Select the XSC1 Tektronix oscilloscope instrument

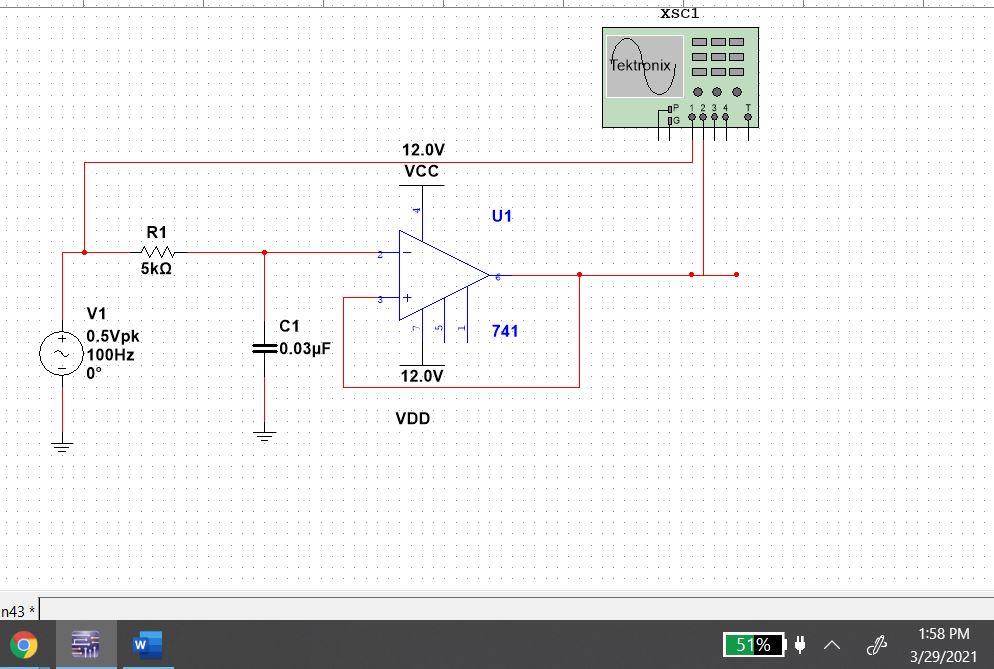[x=680, y=77]
